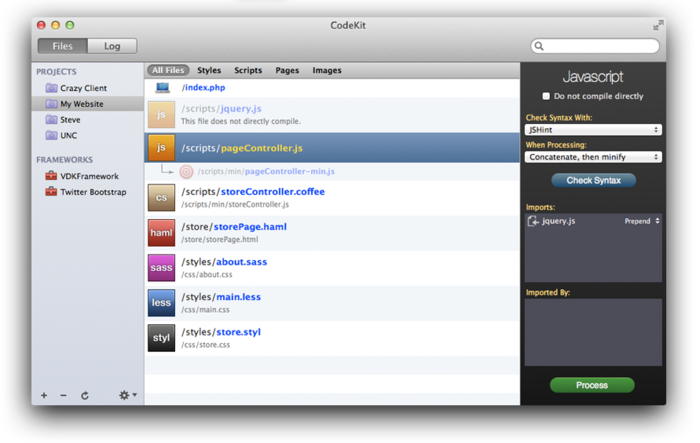Open the Concatenate, then minify dropdown
The height and width of the screenshot is (443, 700).
[x=593, y=157]
